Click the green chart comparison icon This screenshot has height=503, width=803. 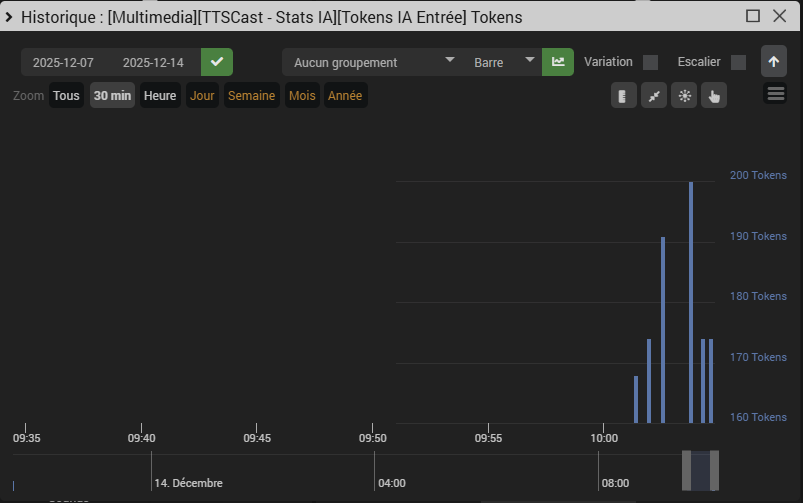point(557,62)
